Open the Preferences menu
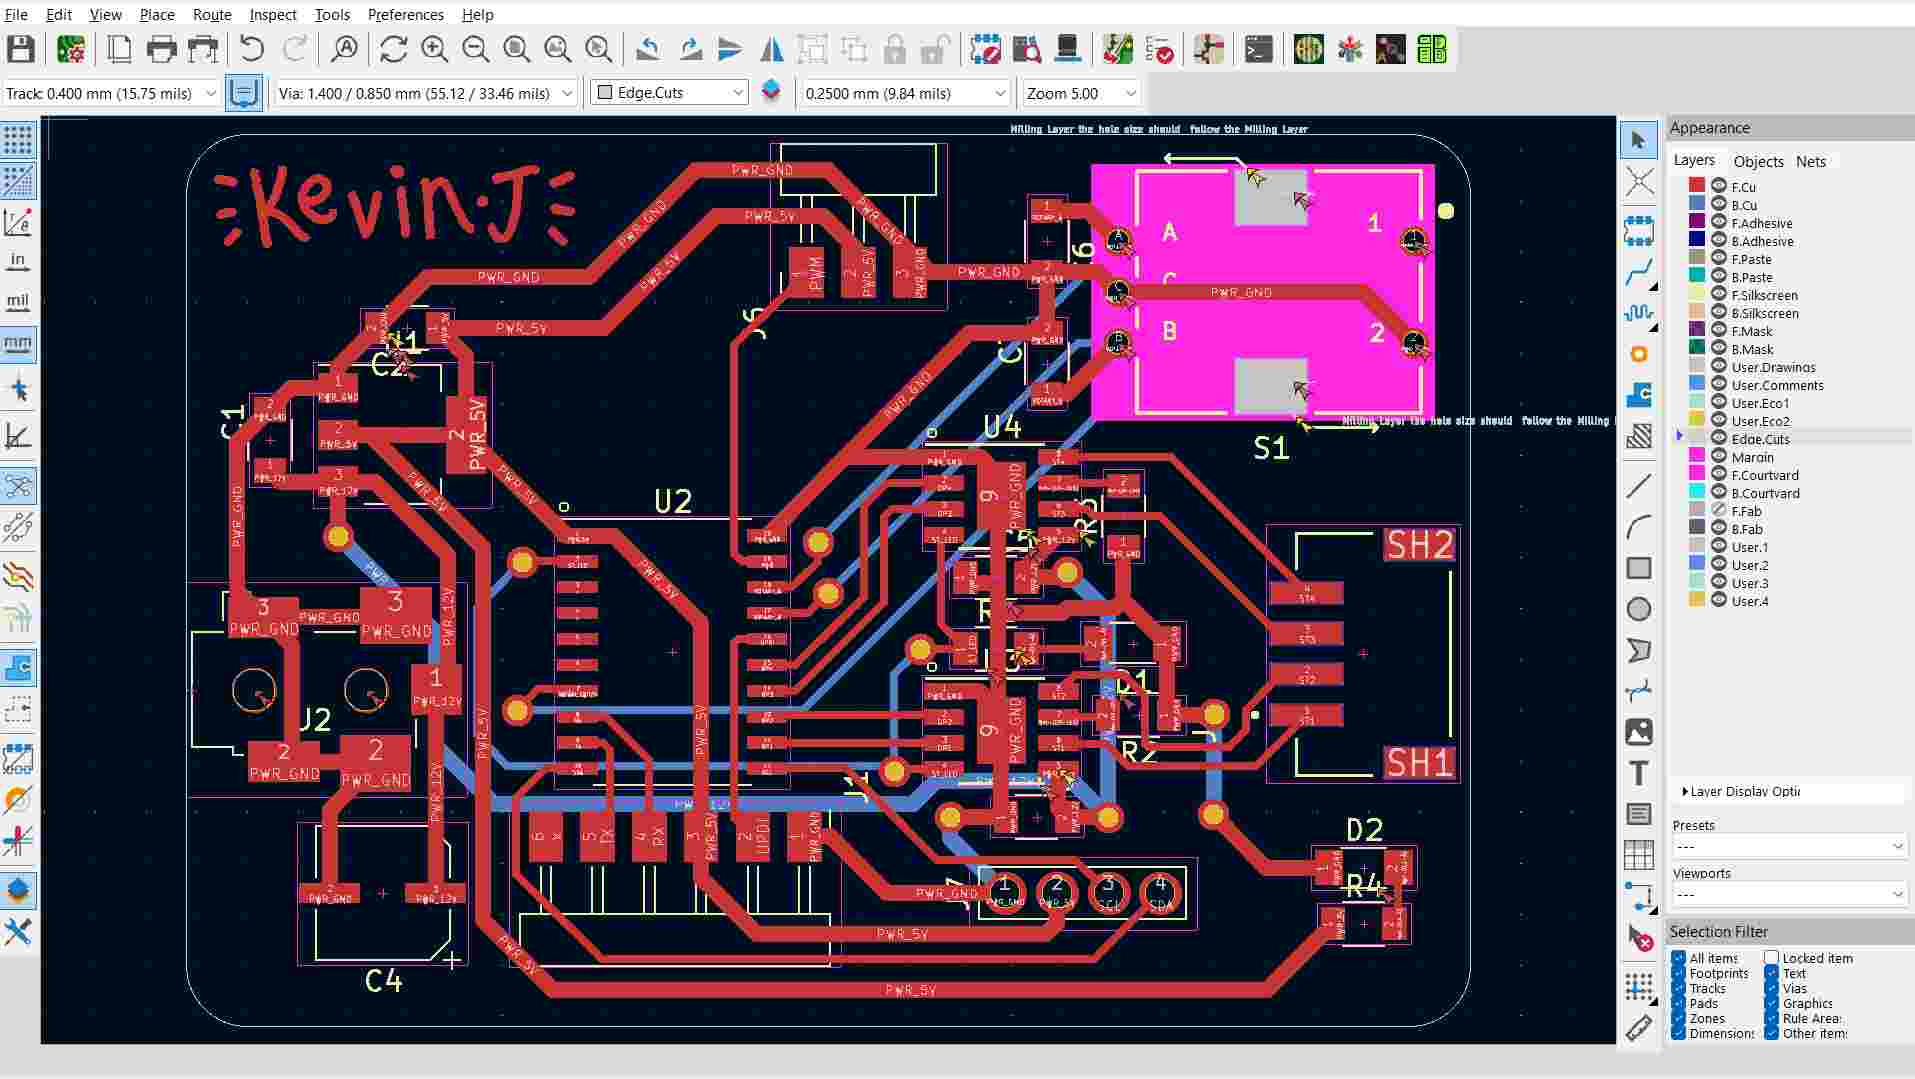This screenshot has height=1079, width=1915. click(405, 15)
